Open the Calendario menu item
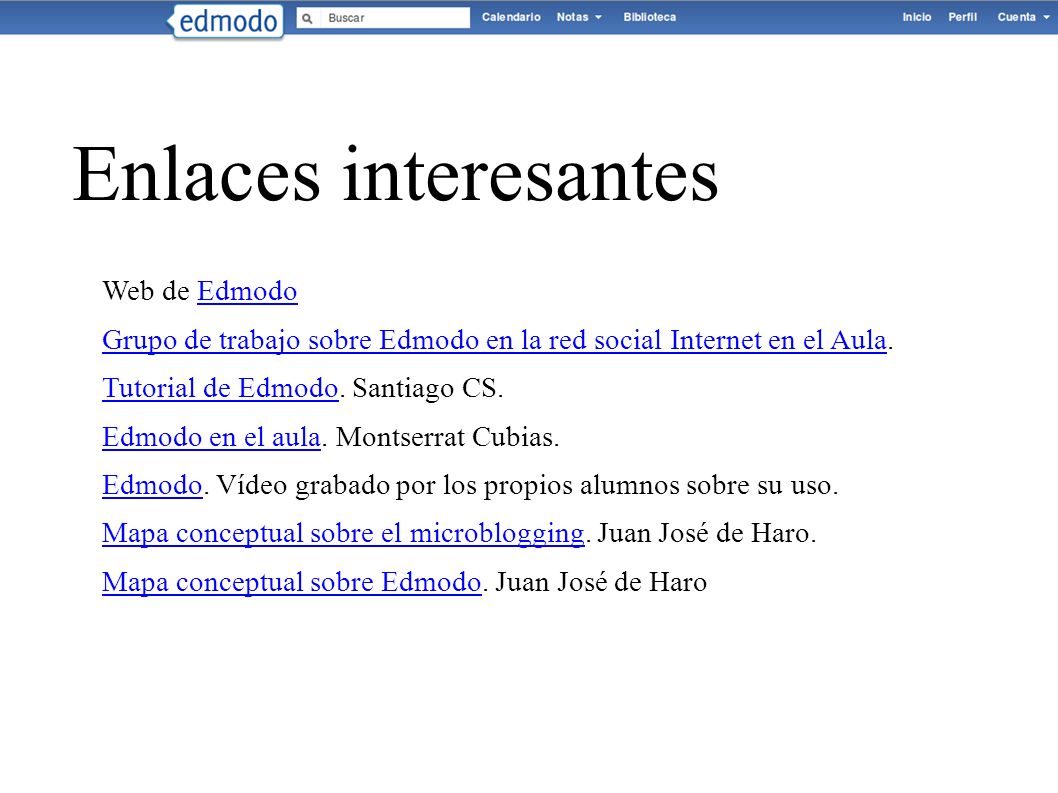This screenshot has width=1058, height=793. click(x=511, y=17)
